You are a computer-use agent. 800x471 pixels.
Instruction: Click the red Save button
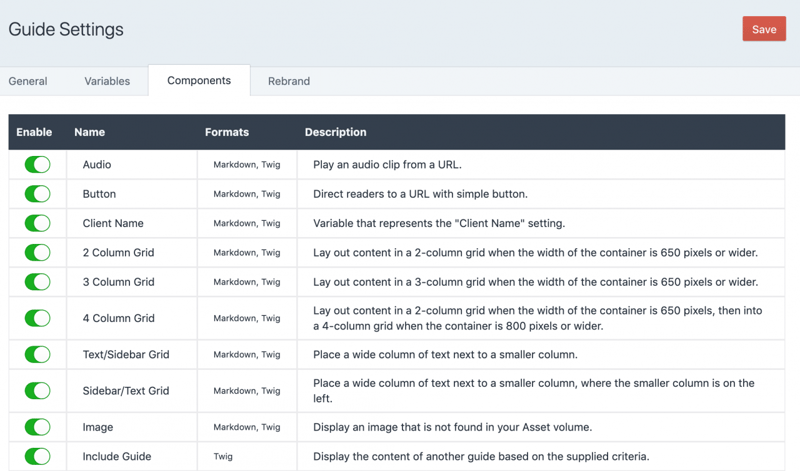point(764,29)
